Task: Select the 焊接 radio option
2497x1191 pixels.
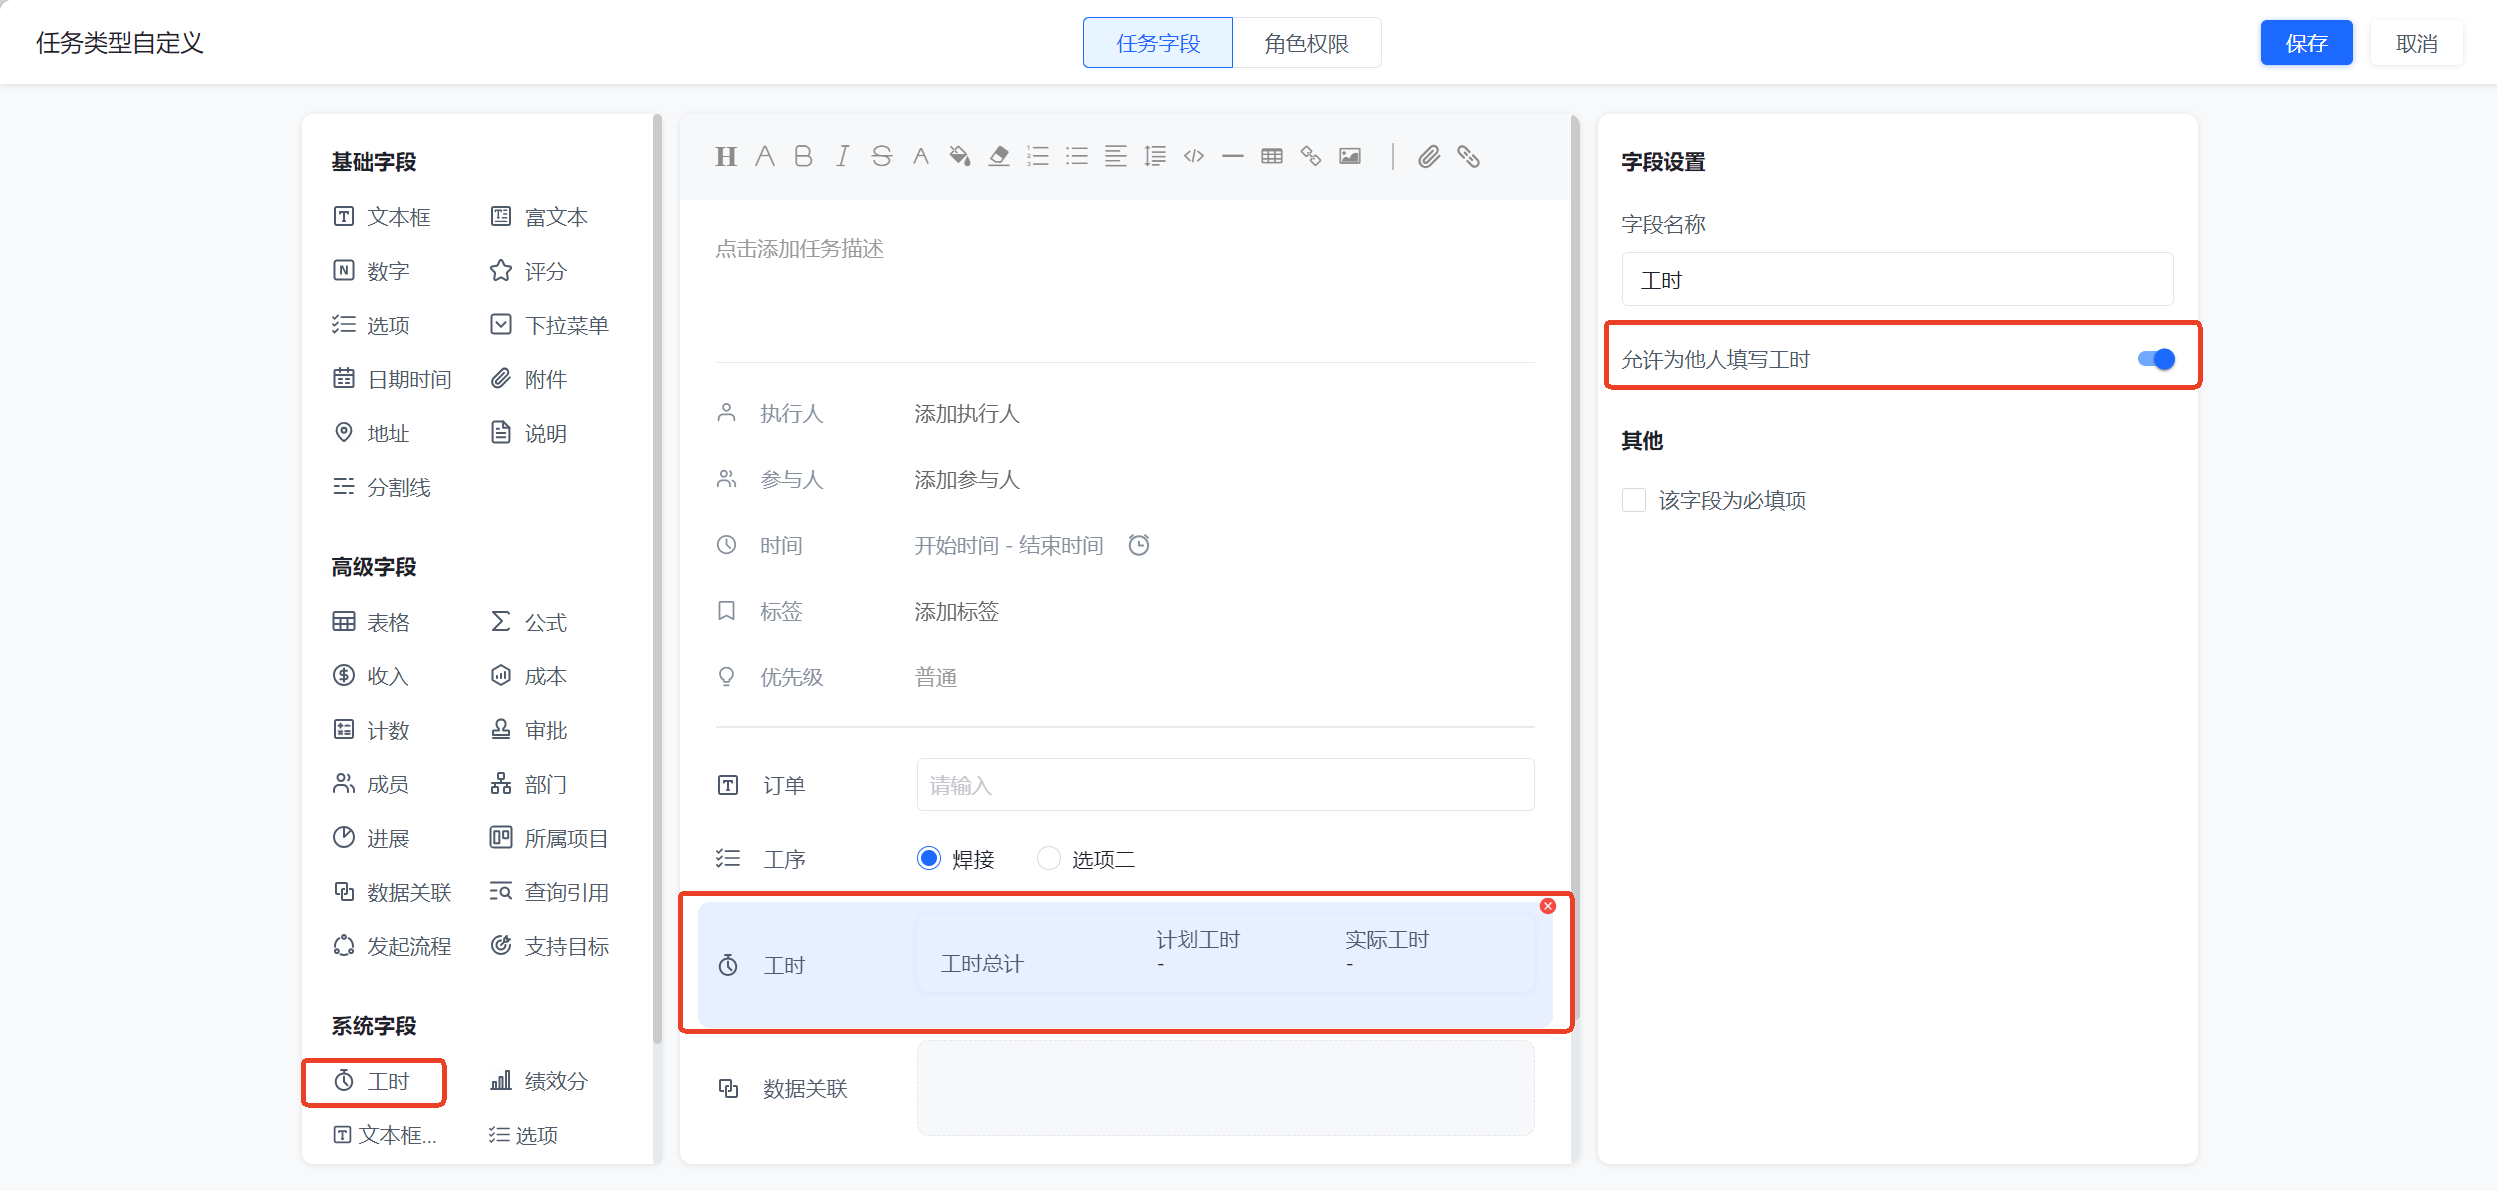Action: 929,858
